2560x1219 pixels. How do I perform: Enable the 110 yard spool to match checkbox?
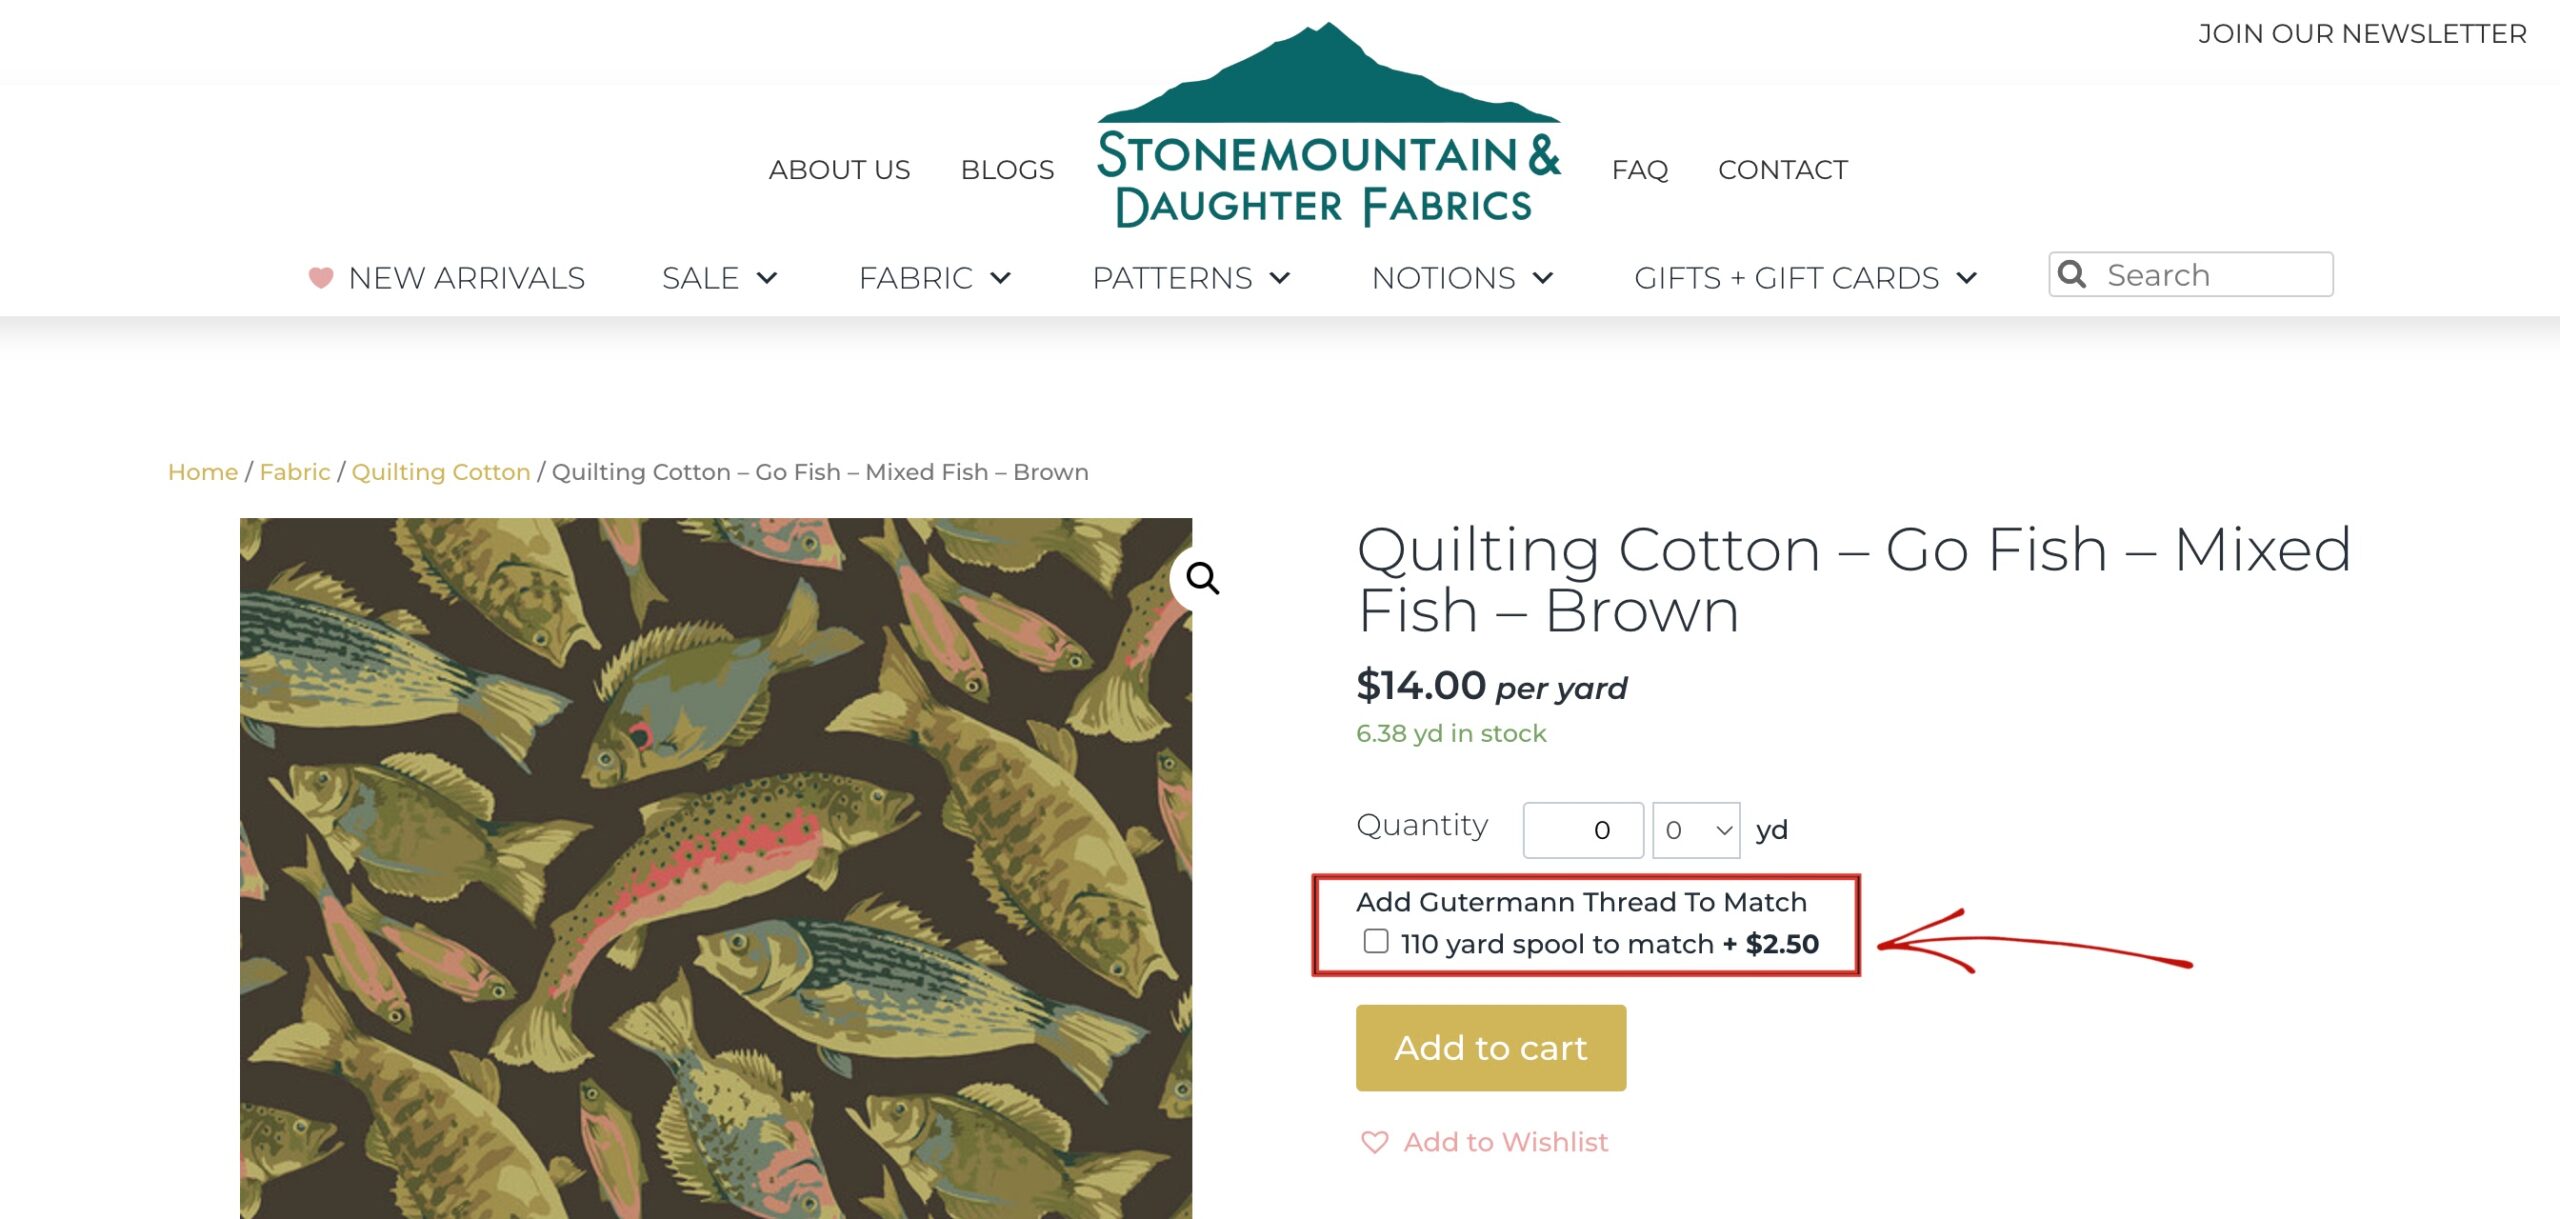tap(1376, 942)
